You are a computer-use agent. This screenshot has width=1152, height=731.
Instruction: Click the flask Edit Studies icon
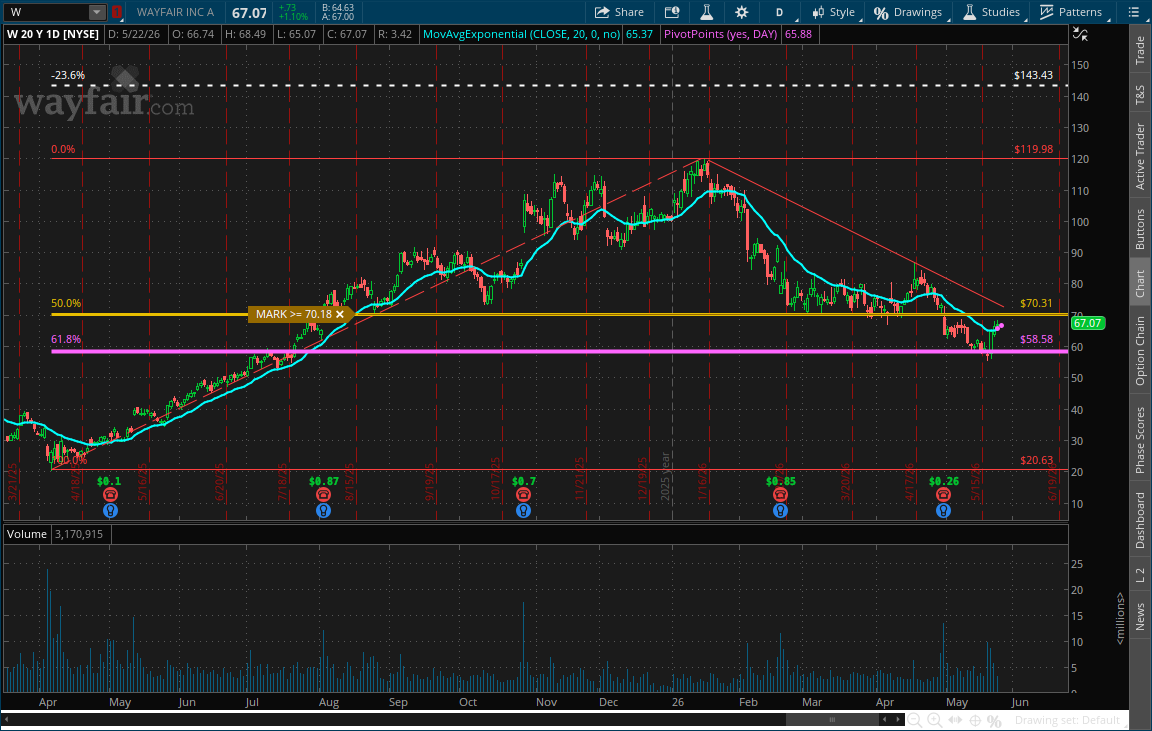point(706,12)
